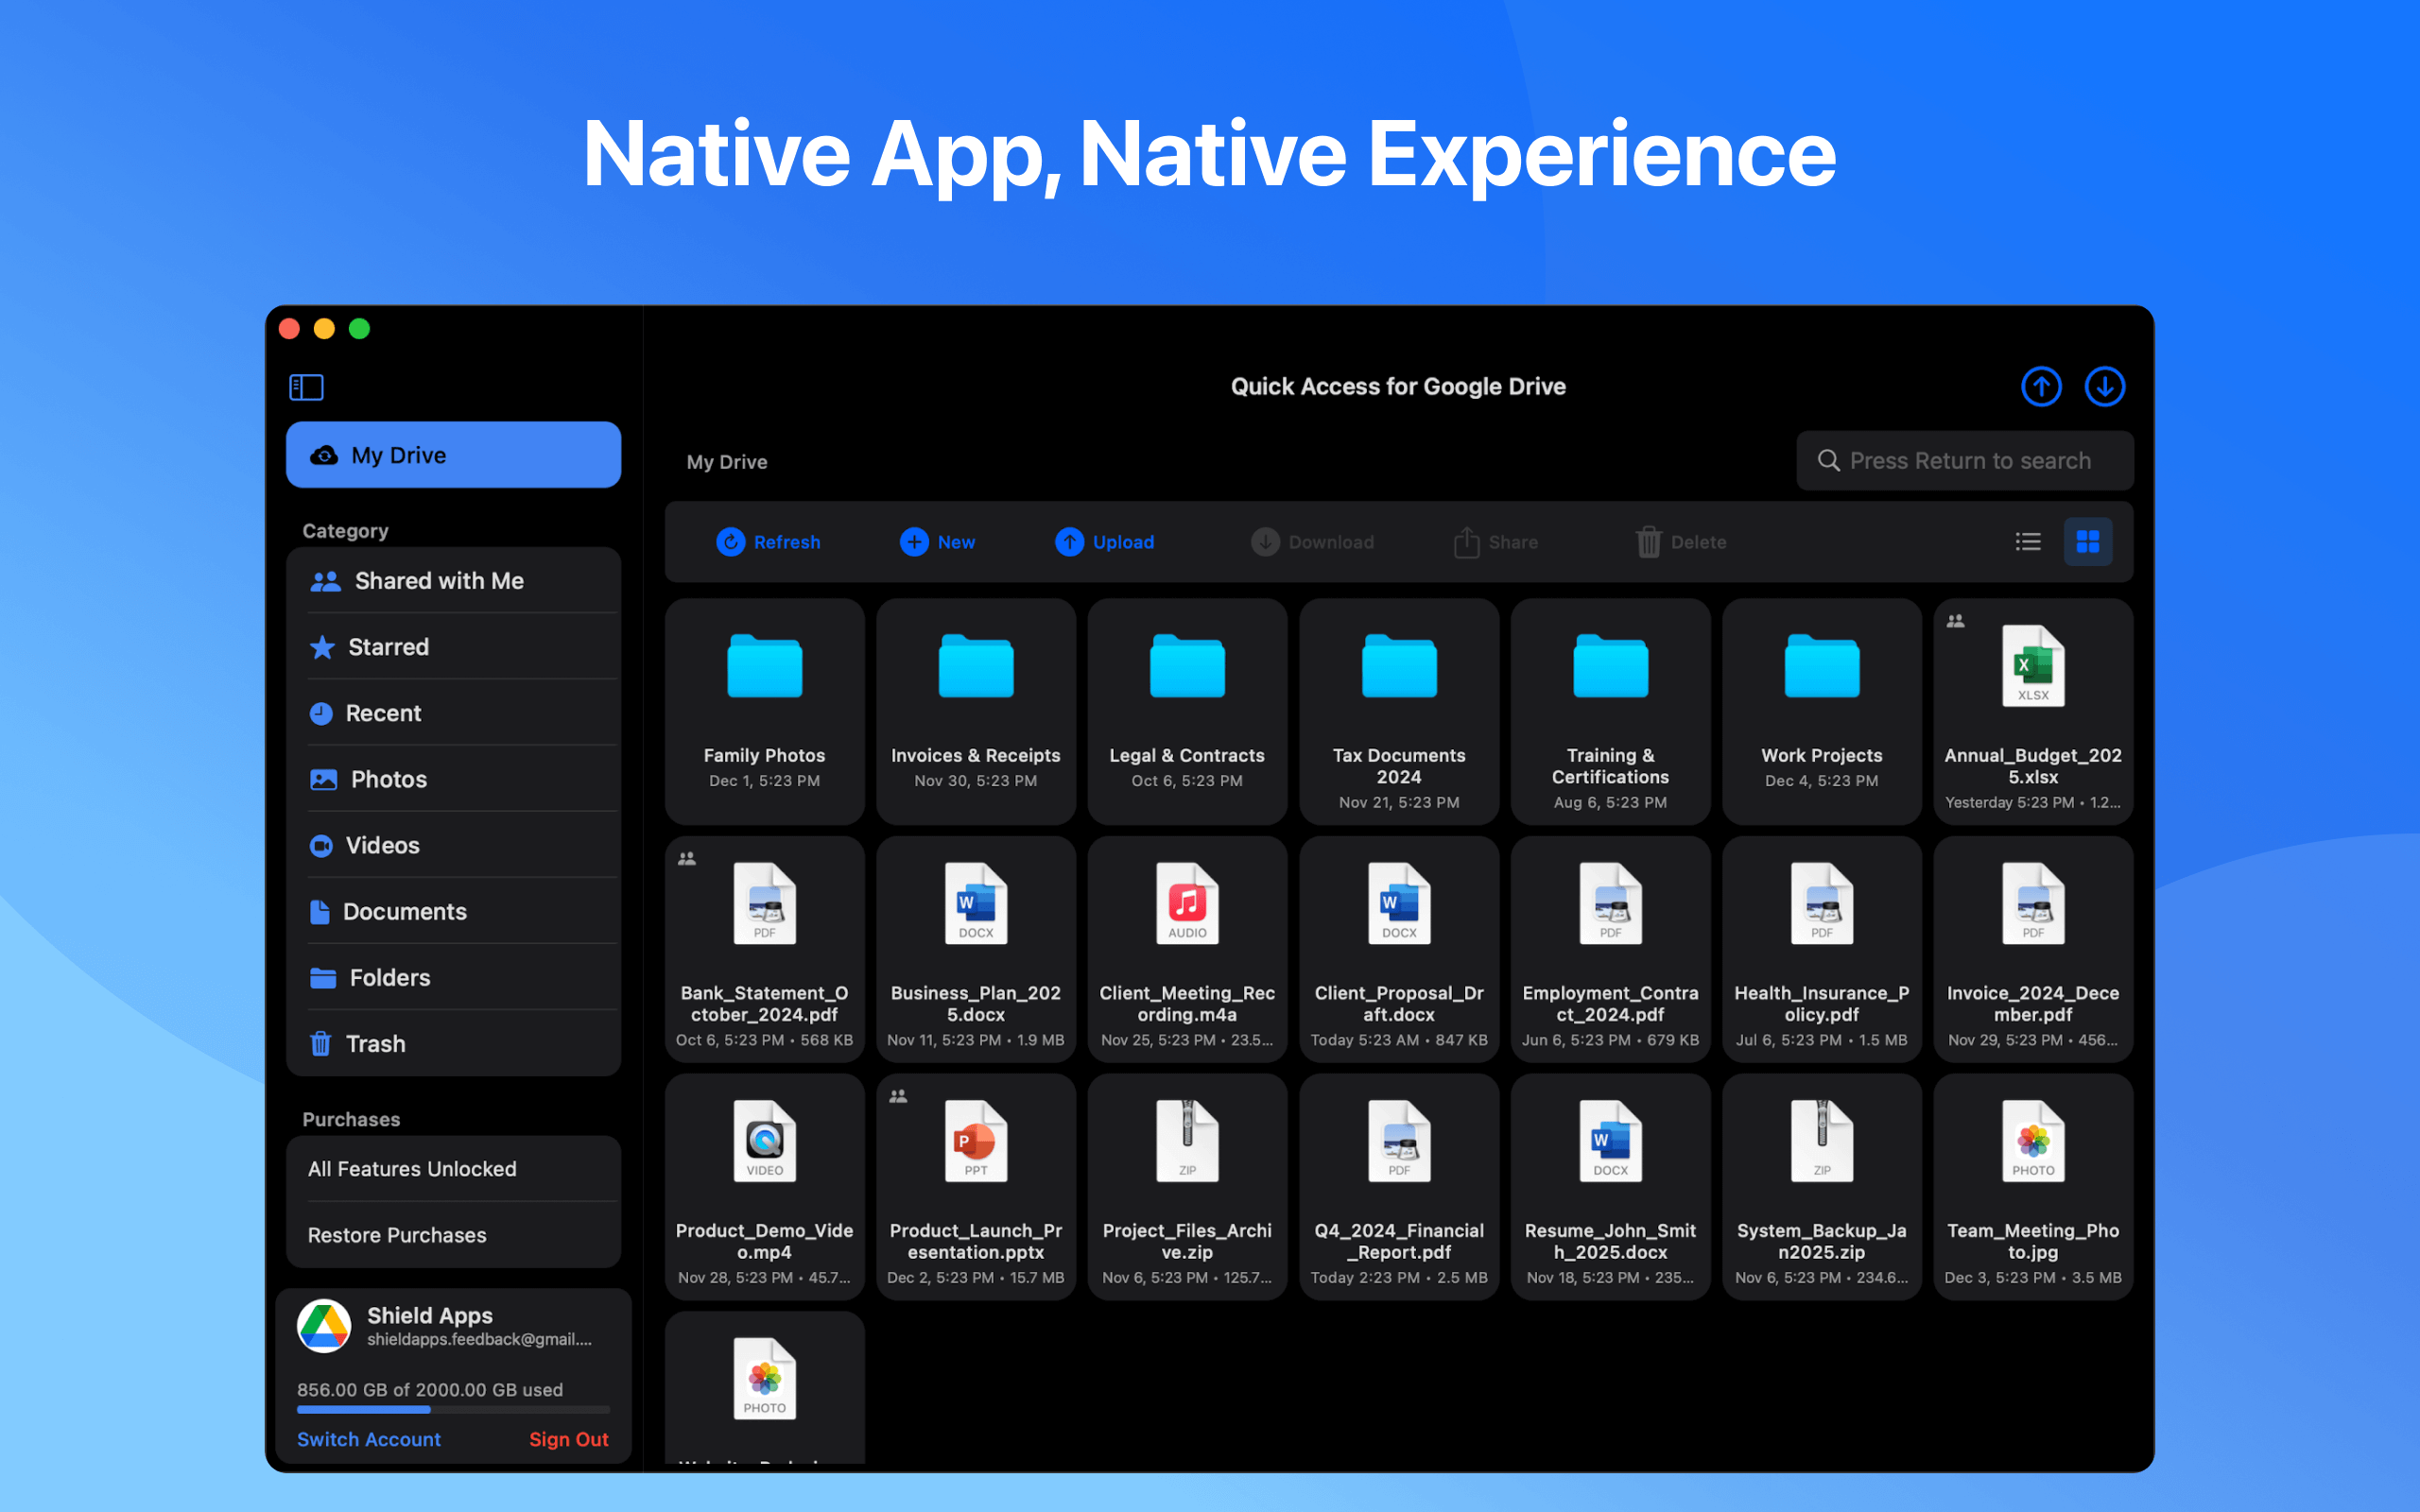2420x1512 pixels.
Task: Sign Out of the account
Action: coord(568,1439)
